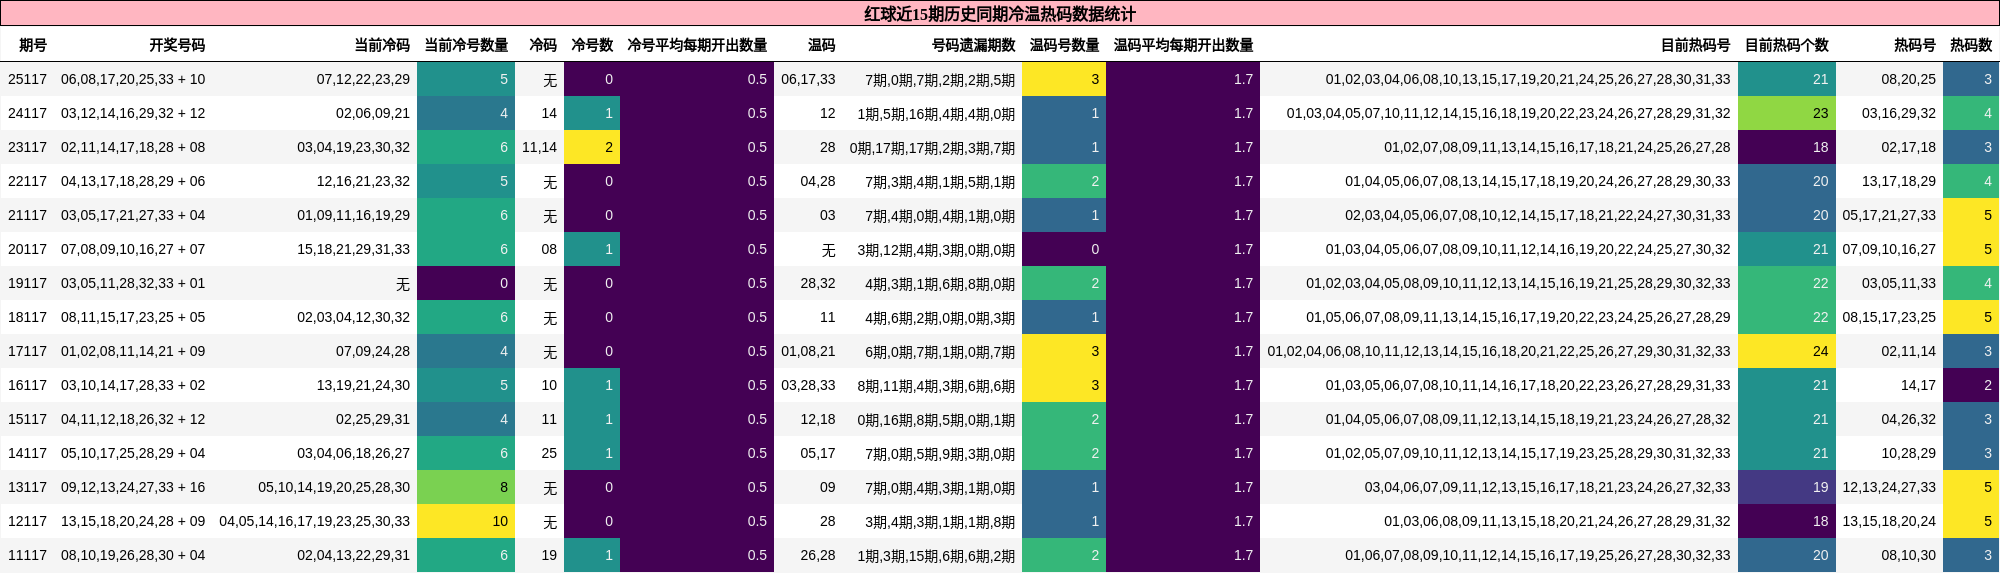
Task: Click the purple 热码数 cell showing 2
Action: [1971, 385]
